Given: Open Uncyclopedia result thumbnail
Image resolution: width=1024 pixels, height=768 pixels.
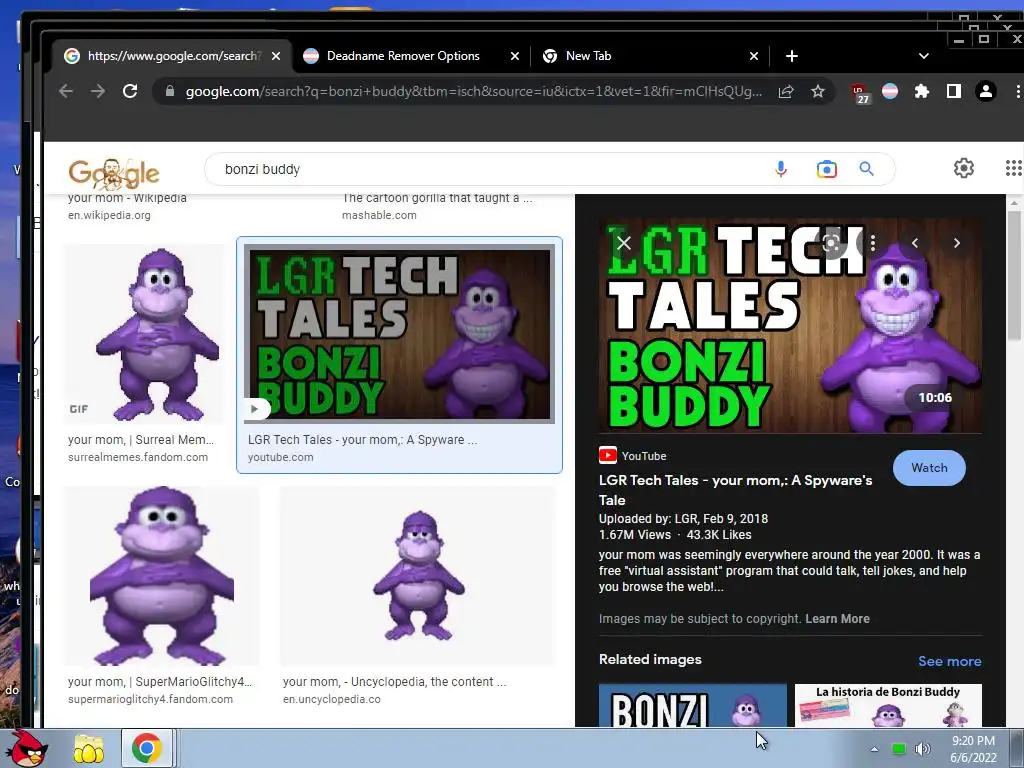Looking at the screenshot, I should coord(418,576).
